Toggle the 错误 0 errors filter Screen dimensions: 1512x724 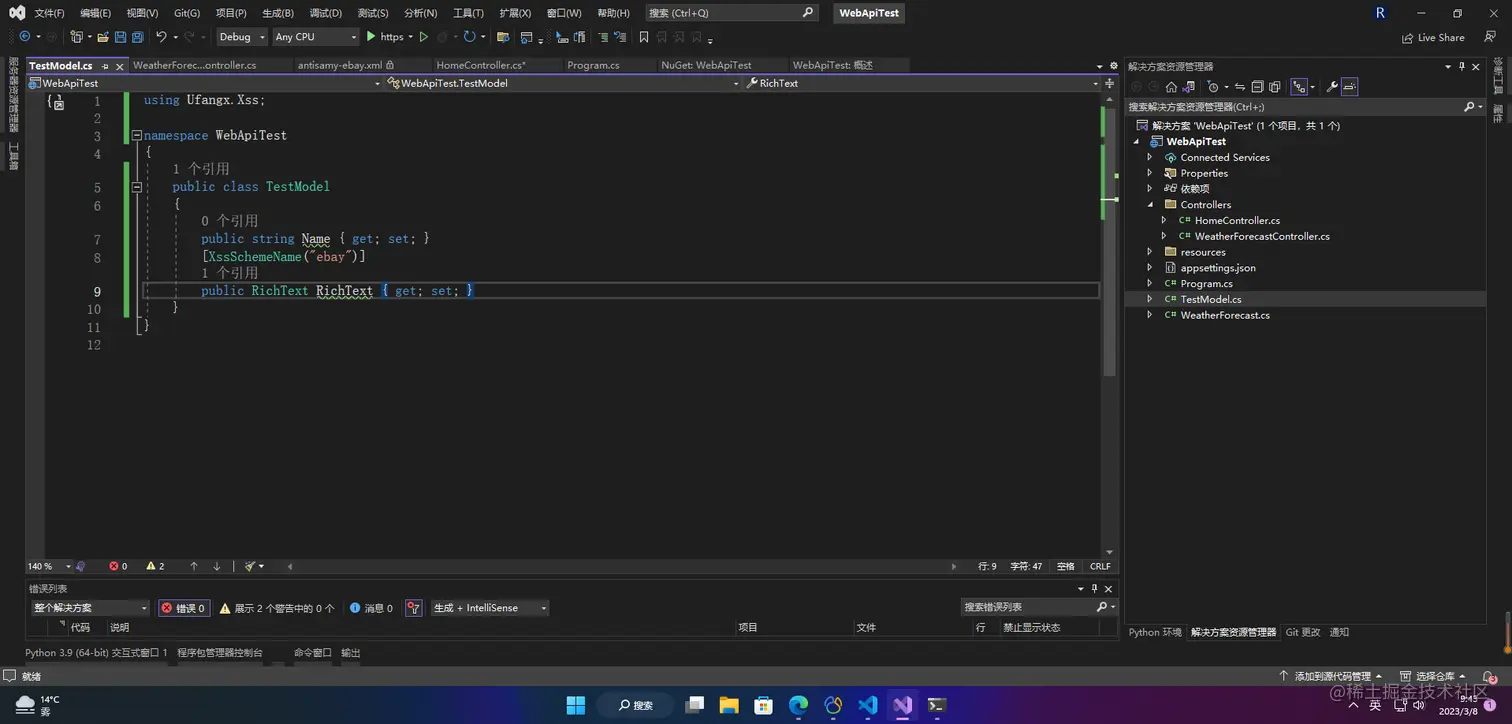(x=184, y=608)
